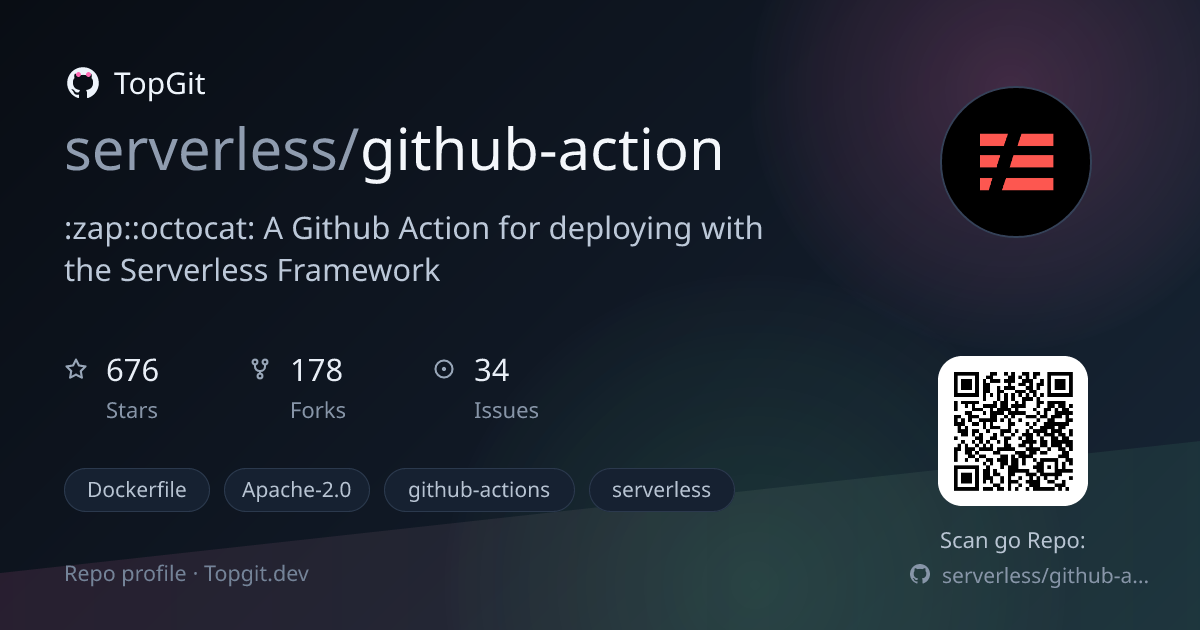Click the GitHub icon near serverless/github-a...
1200x630 pixels.
click(x=919, y=574)
